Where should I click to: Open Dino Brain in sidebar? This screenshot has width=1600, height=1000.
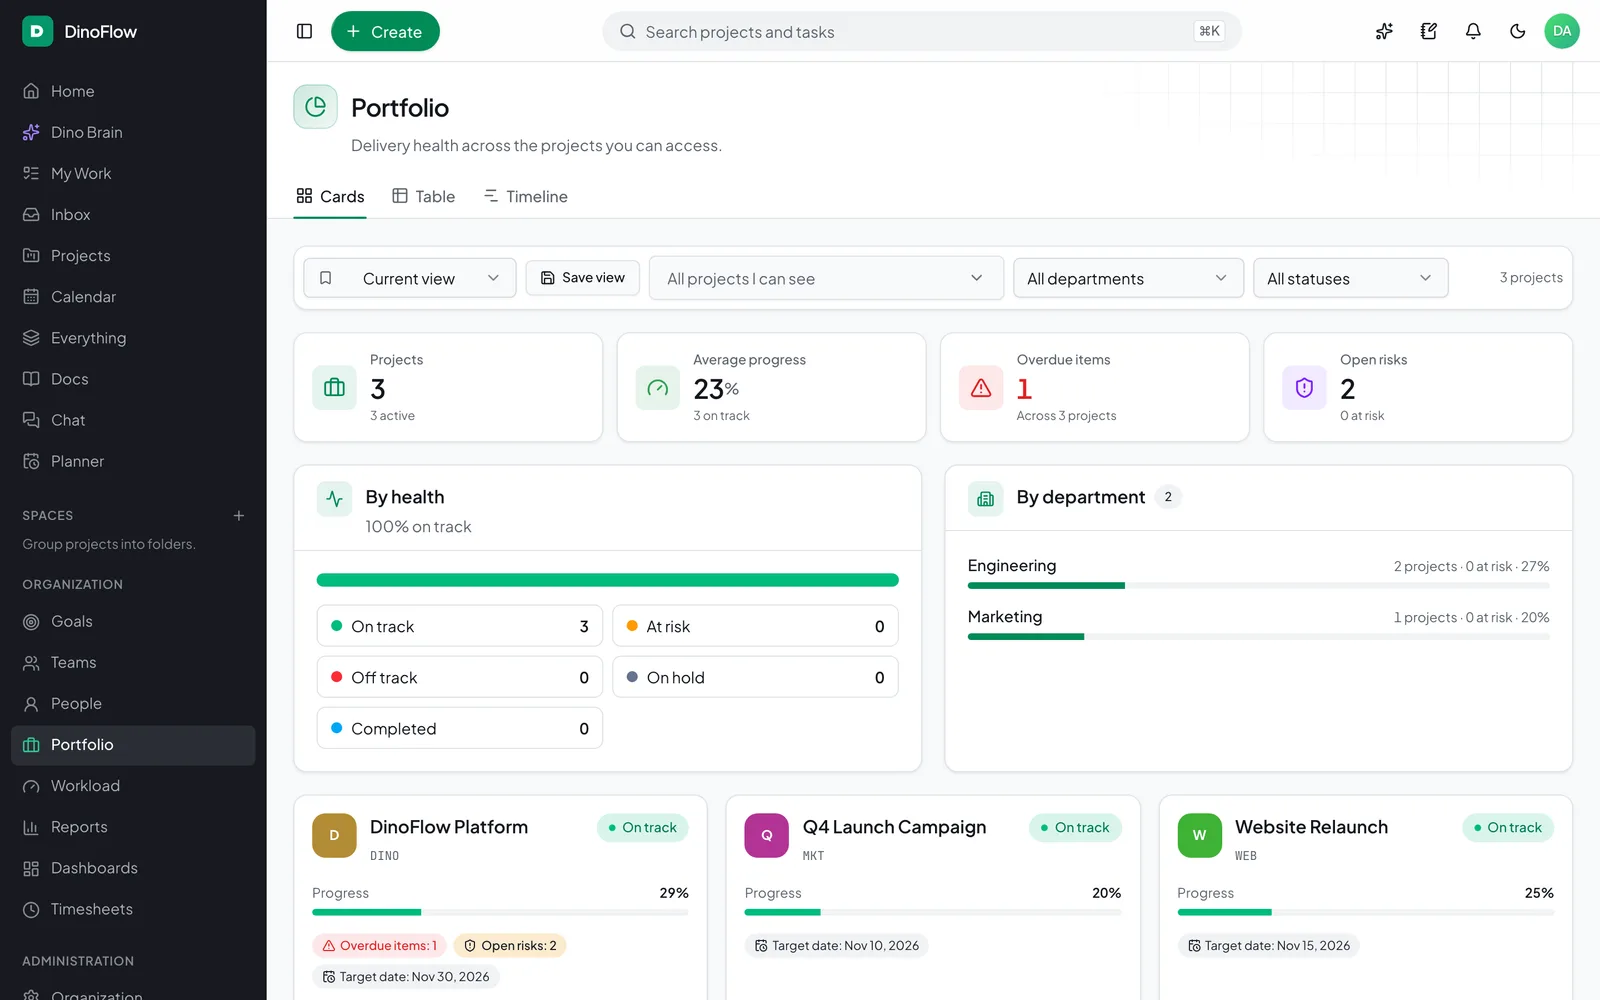tap(133, 132)
